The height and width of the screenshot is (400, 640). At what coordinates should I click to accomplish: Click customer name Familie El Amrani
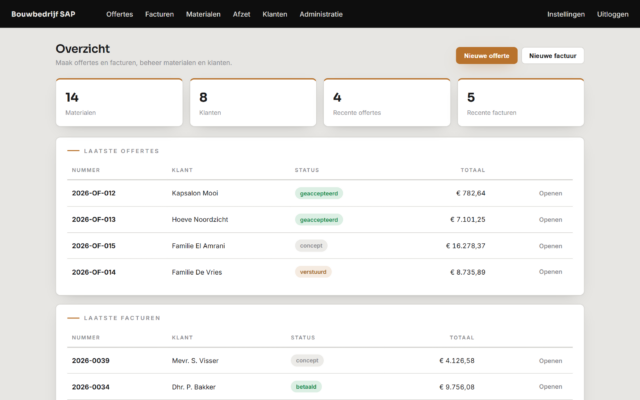(198, 246)
